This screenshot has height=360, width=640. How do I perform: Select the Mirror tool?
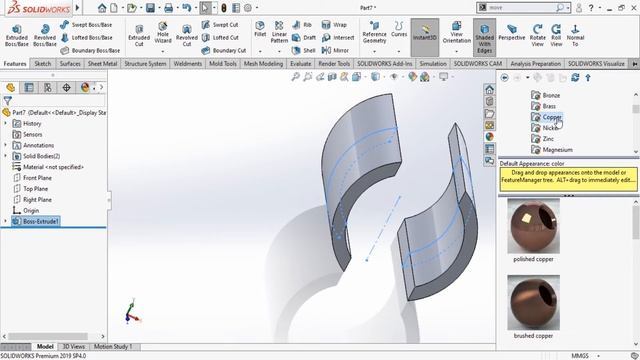point(335,51)
